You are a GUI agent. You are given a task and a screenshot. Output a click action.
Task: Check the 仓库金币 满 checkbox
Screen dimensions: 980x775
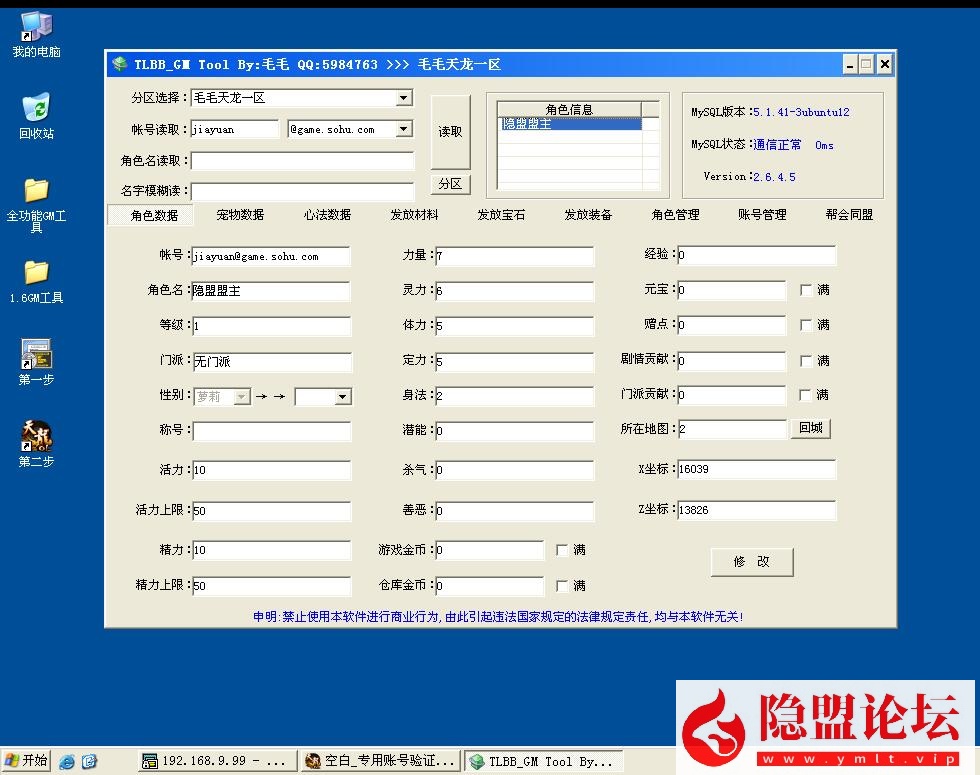pos(562,586)
